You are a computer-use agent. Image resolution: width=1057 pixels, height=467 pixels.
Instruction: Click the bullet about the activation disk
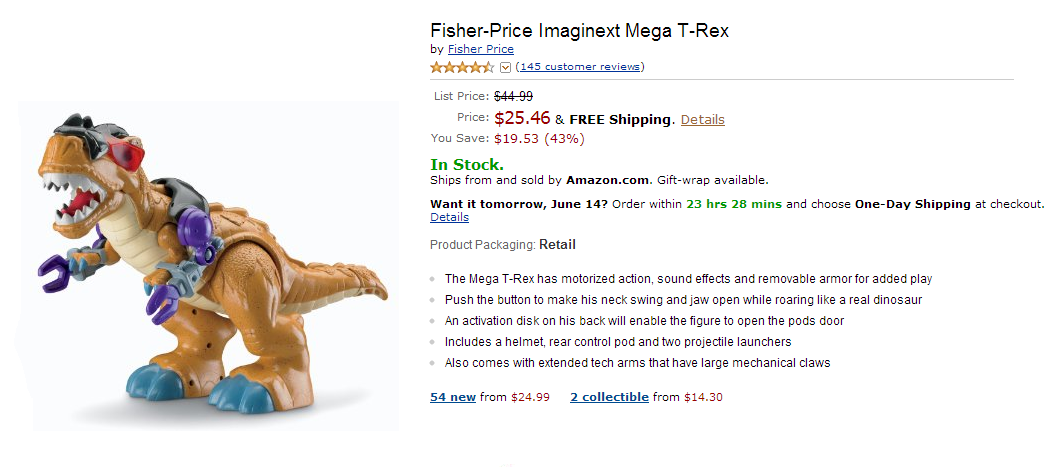[x=644, y=321]
